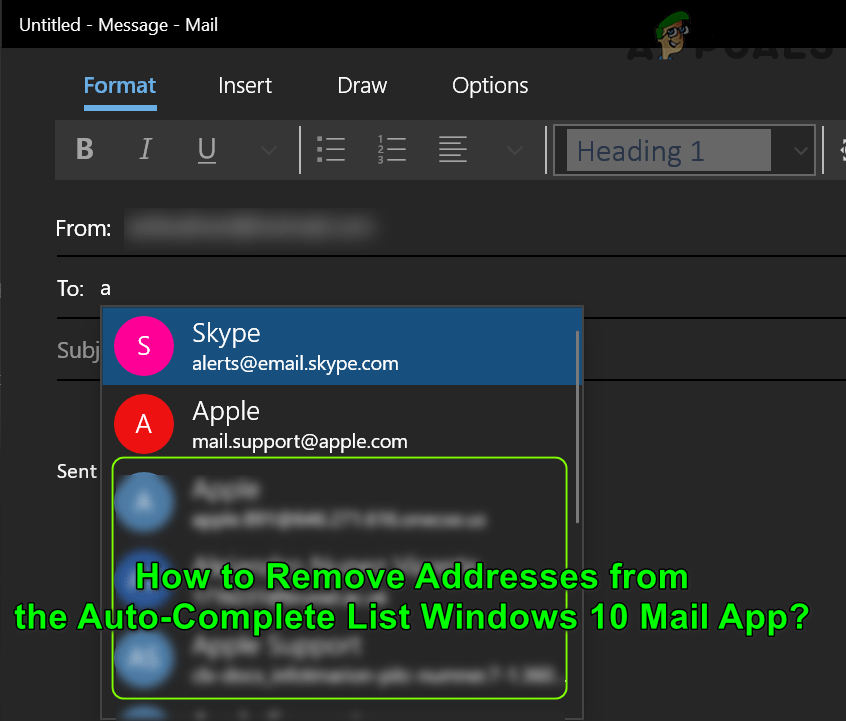846x721 pixels.
Task: Open the alignment options dropdown
Action: (514, 149)
